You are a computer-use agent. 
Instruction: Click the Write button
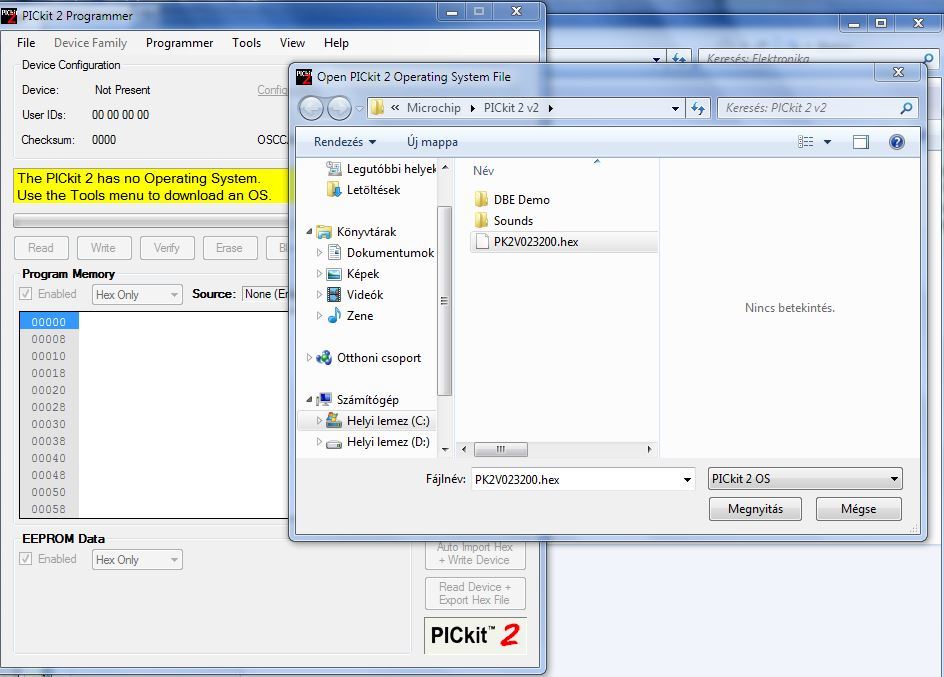tap(103, 248)
